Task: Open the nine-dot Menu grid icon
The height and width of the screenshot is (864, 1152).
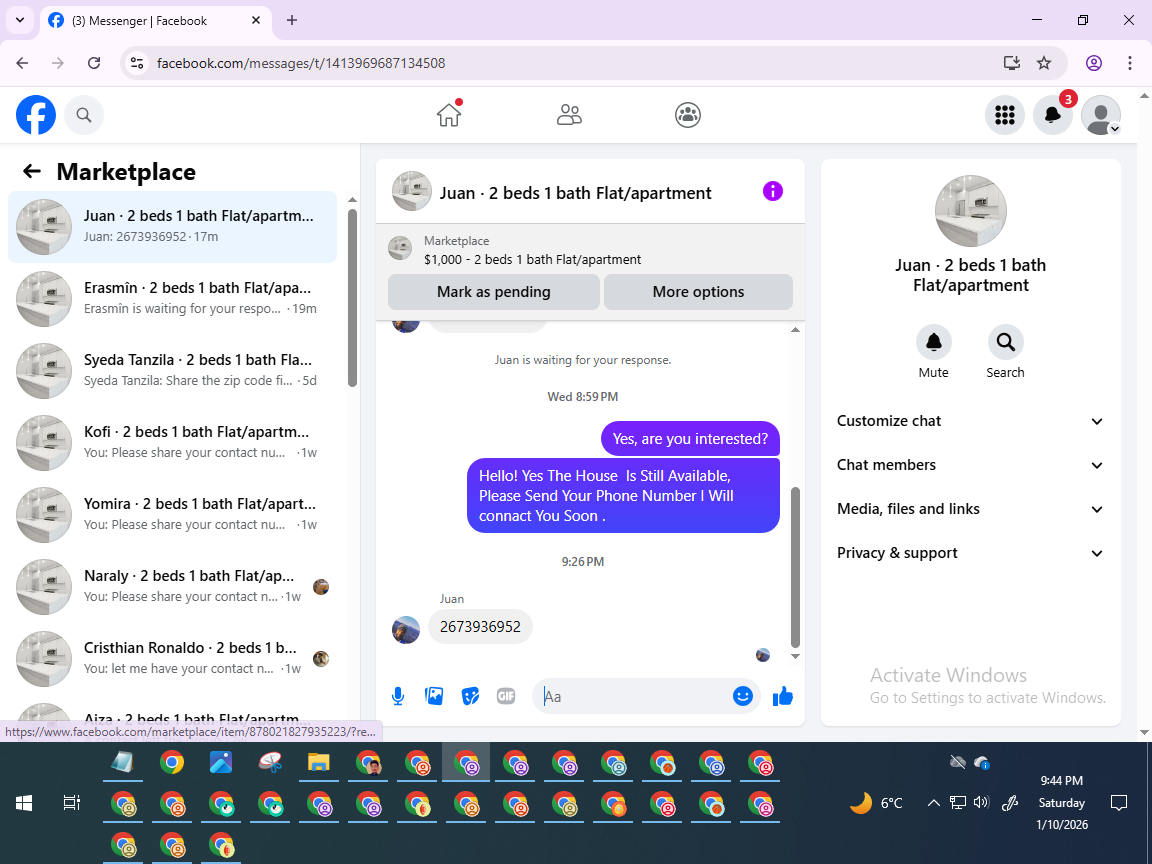Action: point(1004,115)
